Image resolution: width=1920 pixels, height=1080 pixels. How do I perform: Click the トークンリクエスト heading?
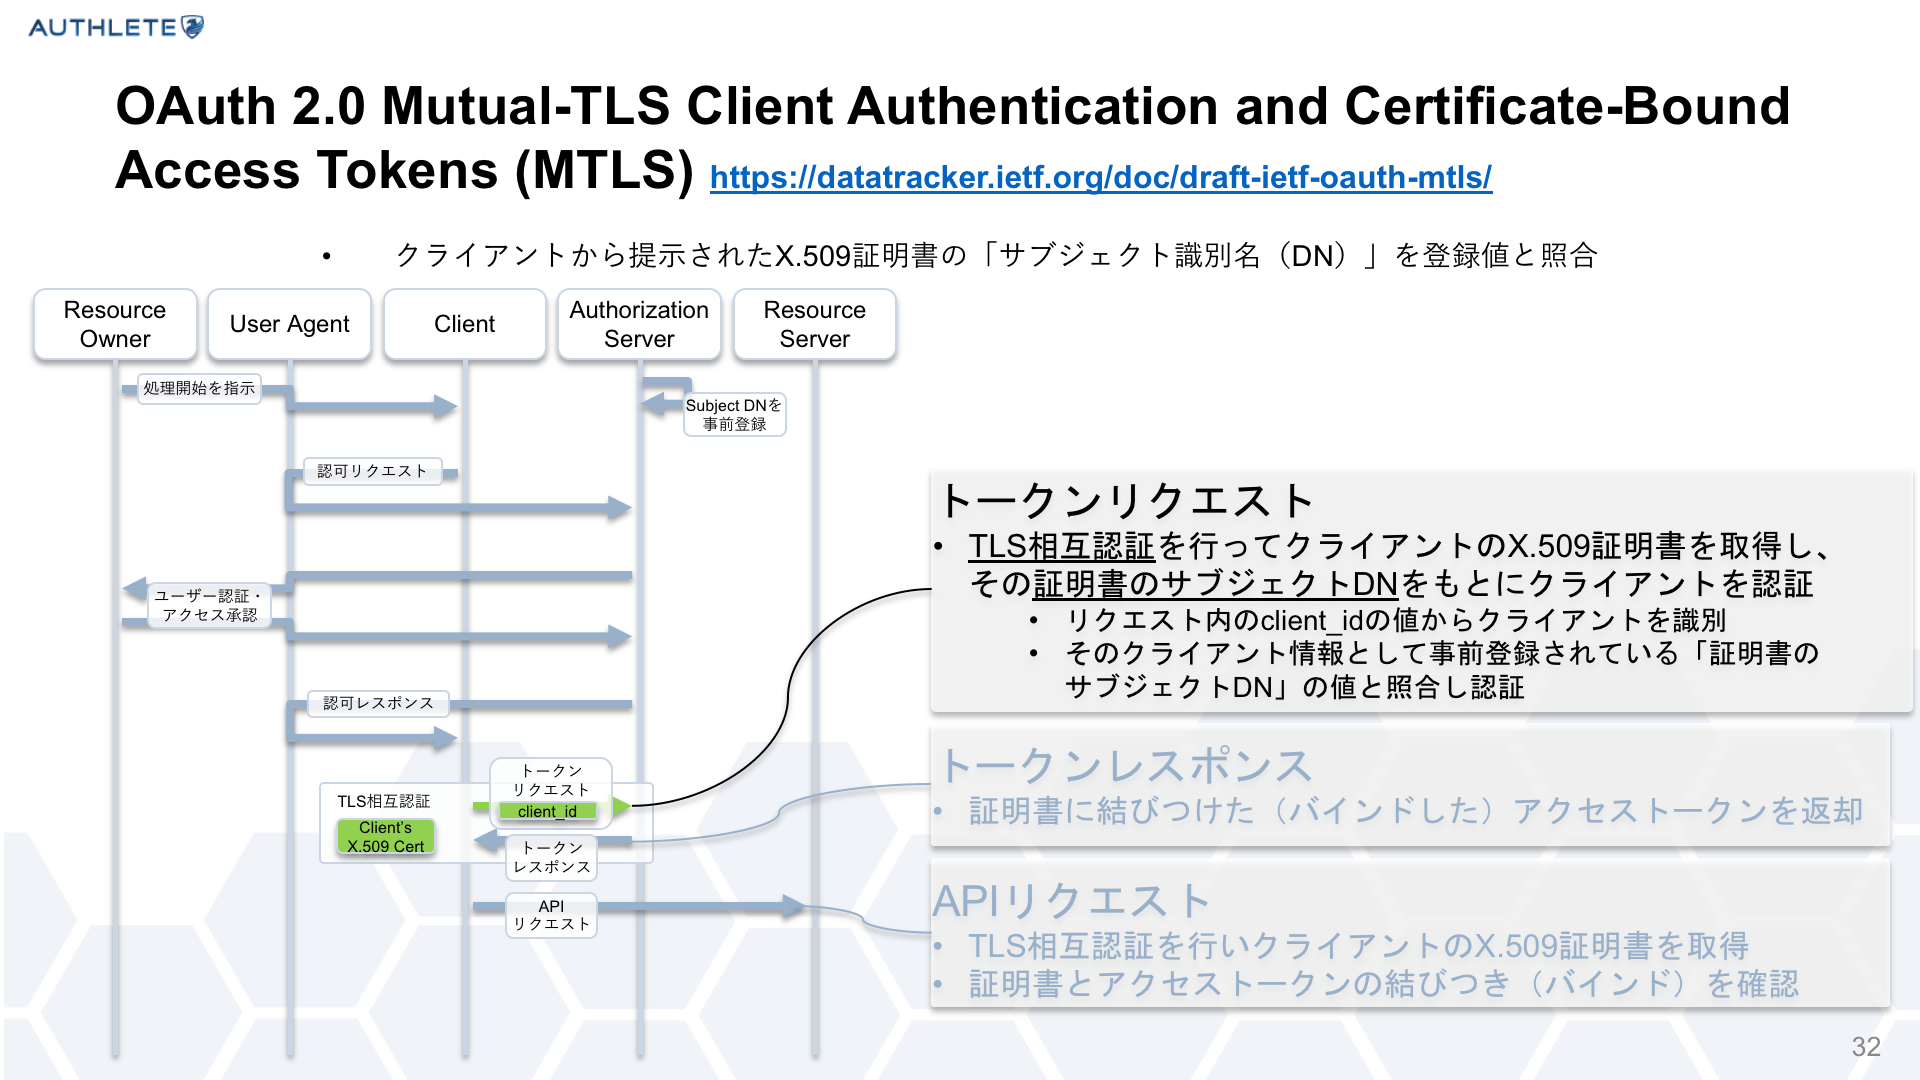pyautogui.click(x=1125, y=500)
